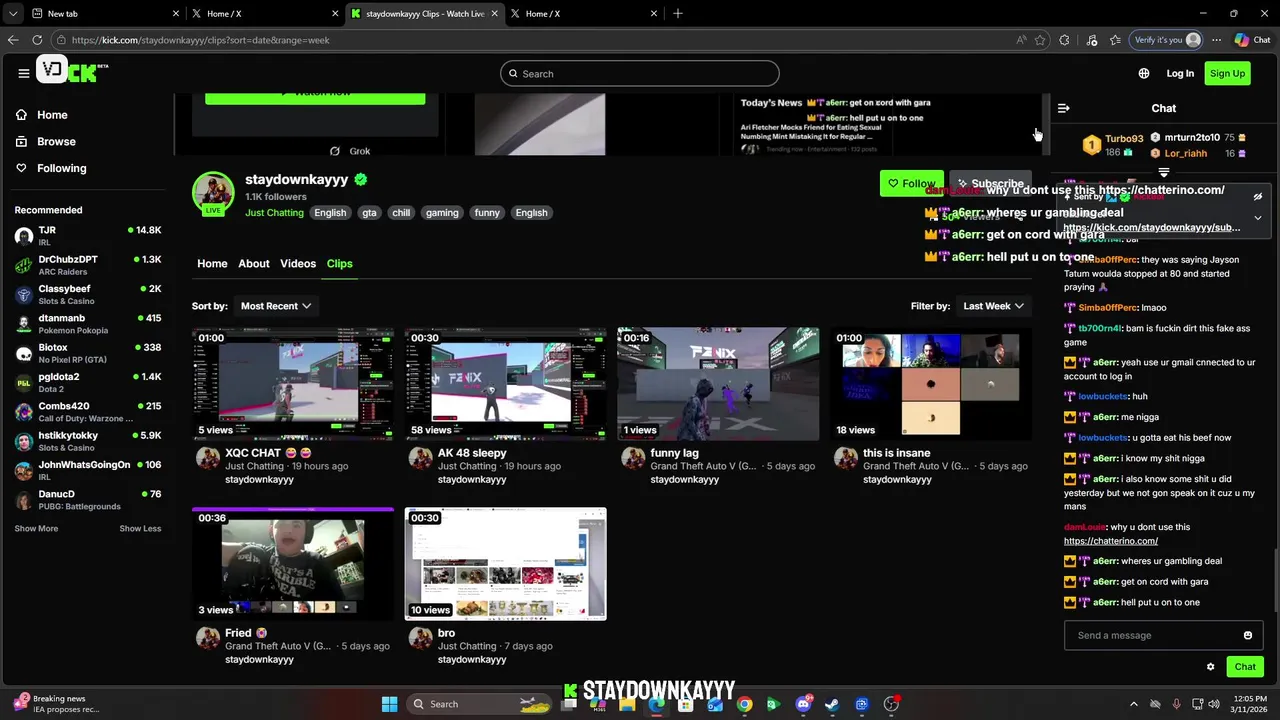Click Show More under Recommended
Viewport: 1280px width, 720px height.
pyautogui.click(x=36, y=528)
